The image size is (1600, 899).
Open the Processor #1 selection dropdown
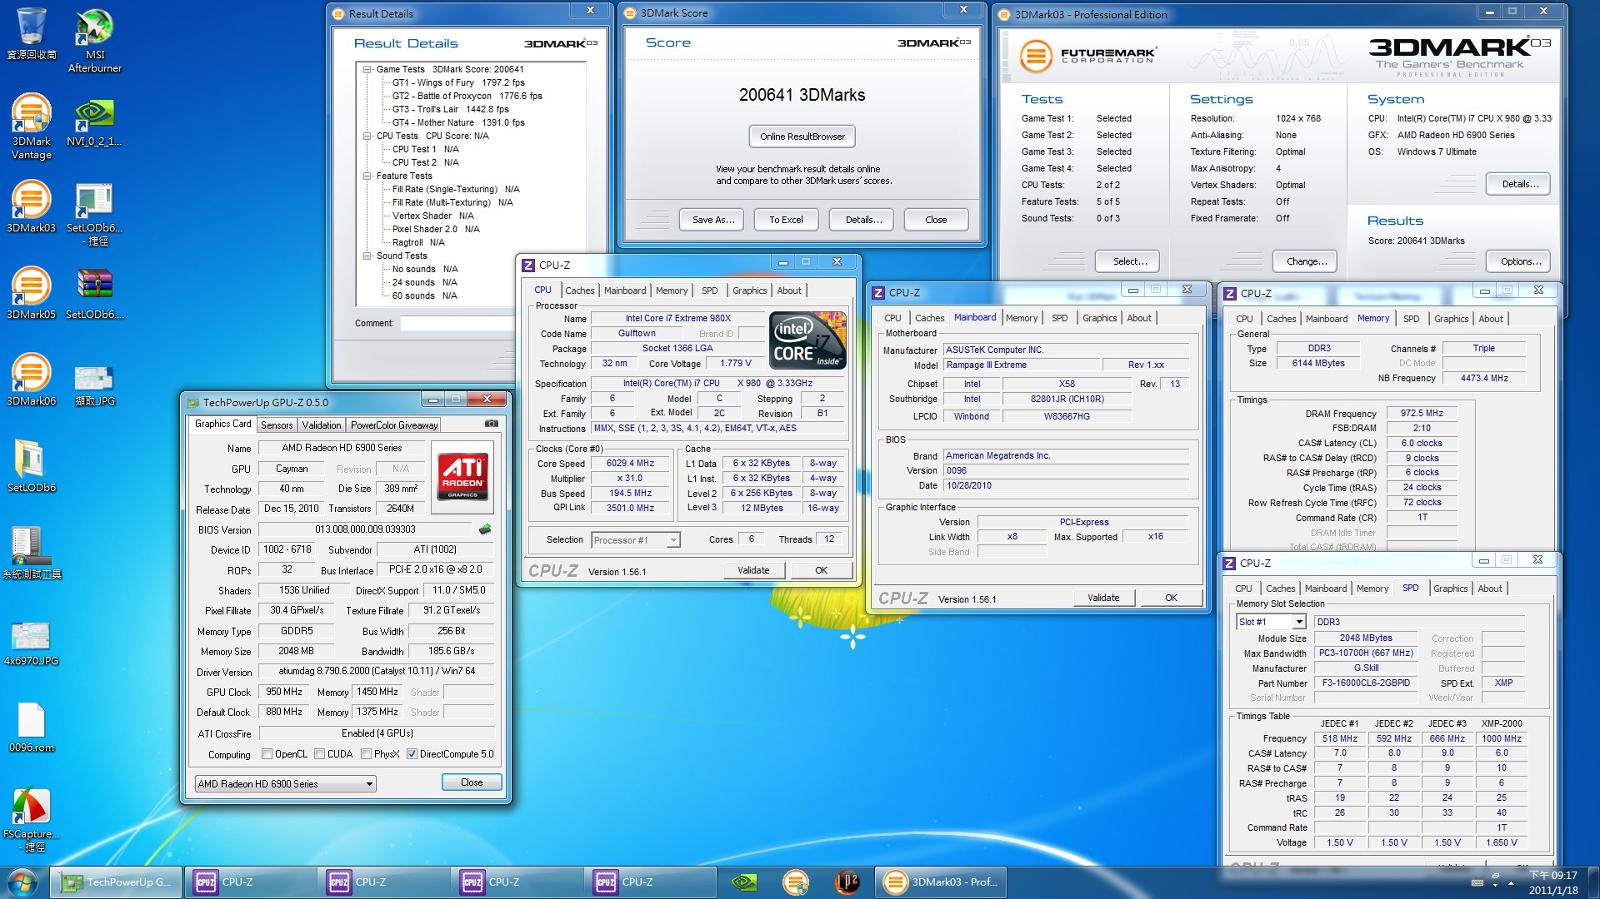point(635,540)
